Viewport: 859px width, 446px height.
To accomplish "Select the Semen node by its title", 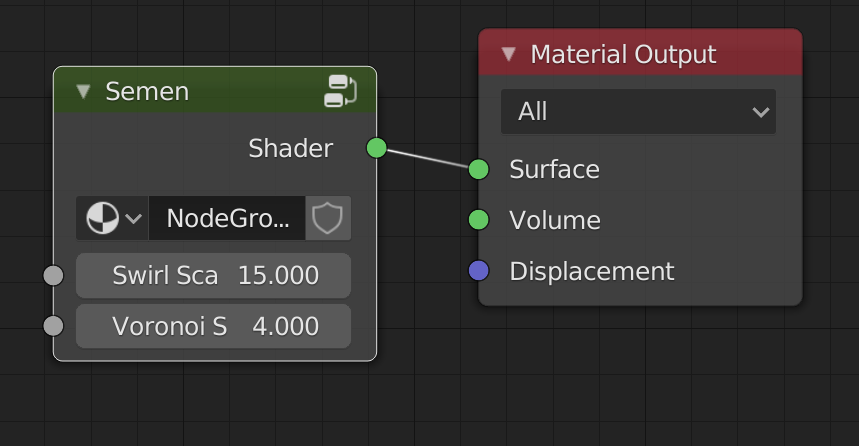I will (x=147, y=92).
